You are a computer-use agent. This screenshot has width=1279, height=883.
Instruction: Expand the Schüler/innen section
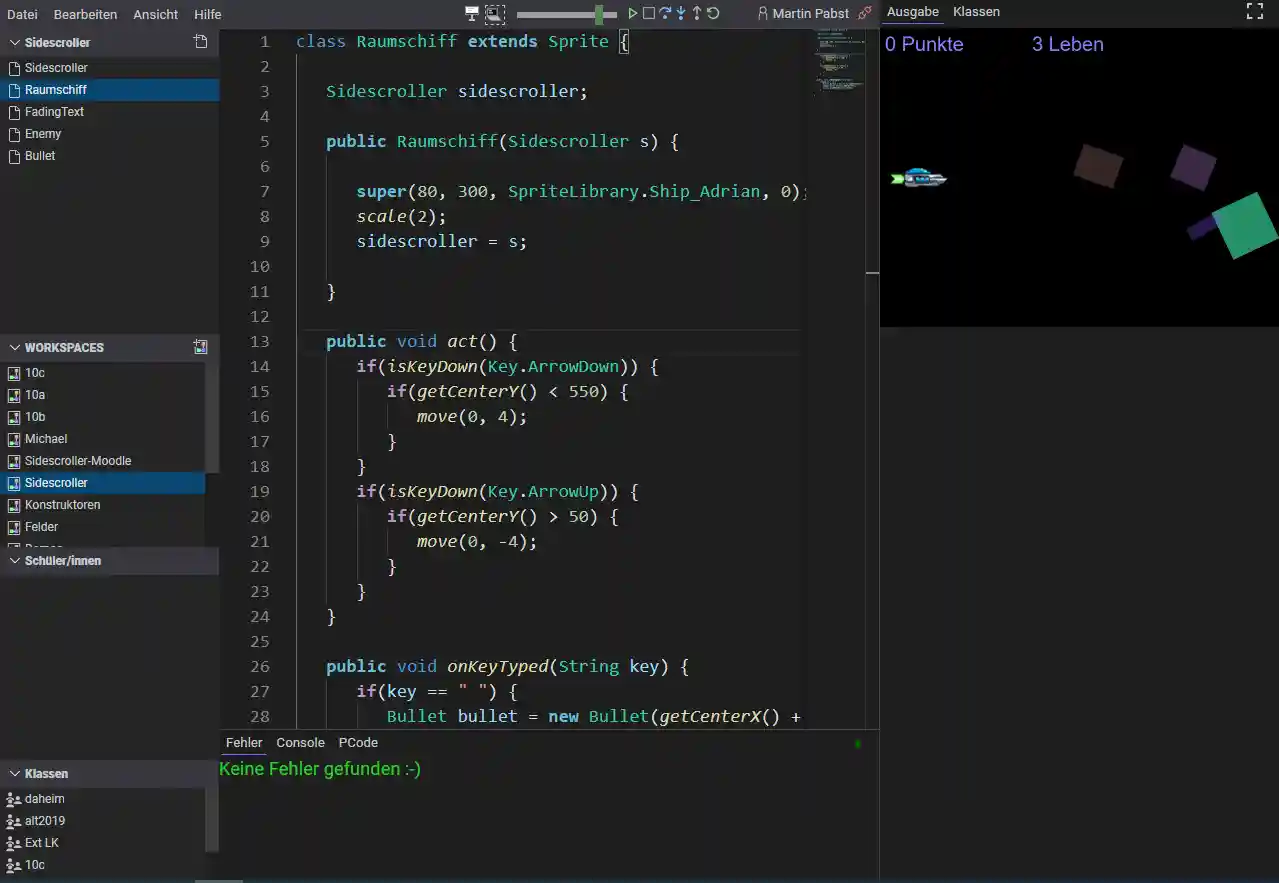(x=15, y=561)
